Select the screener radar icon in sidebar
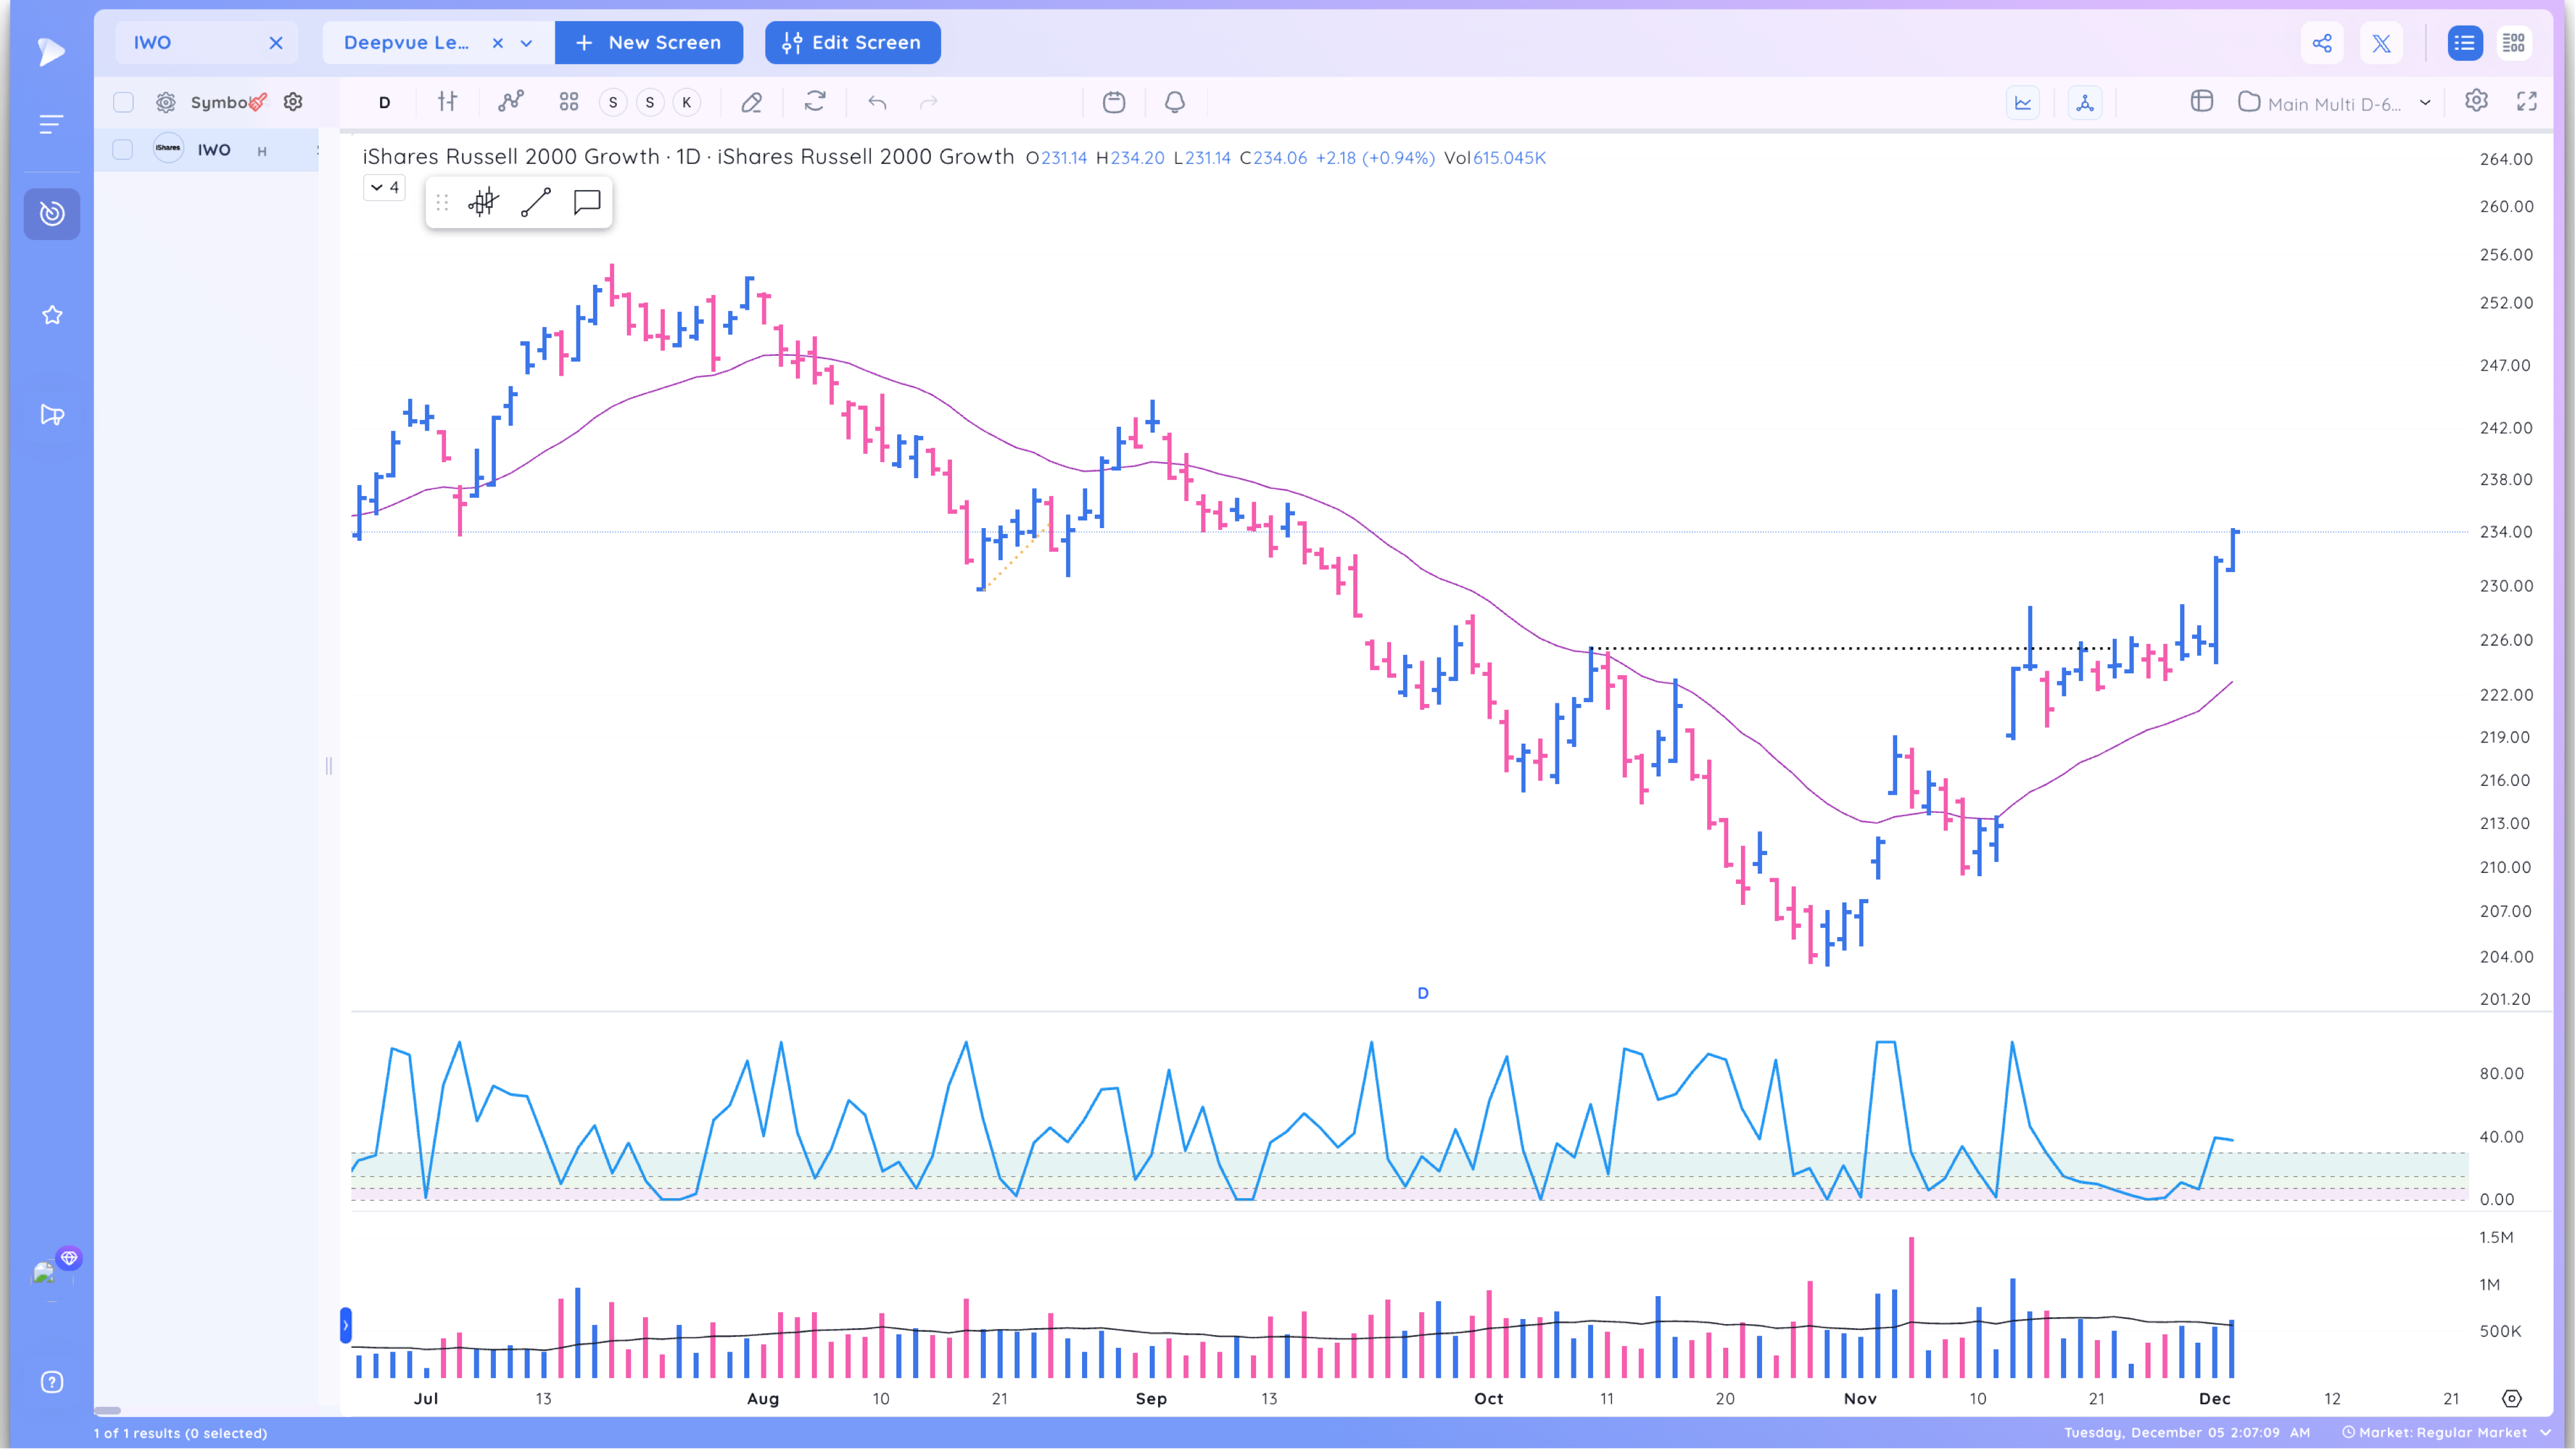 point(52,213)
